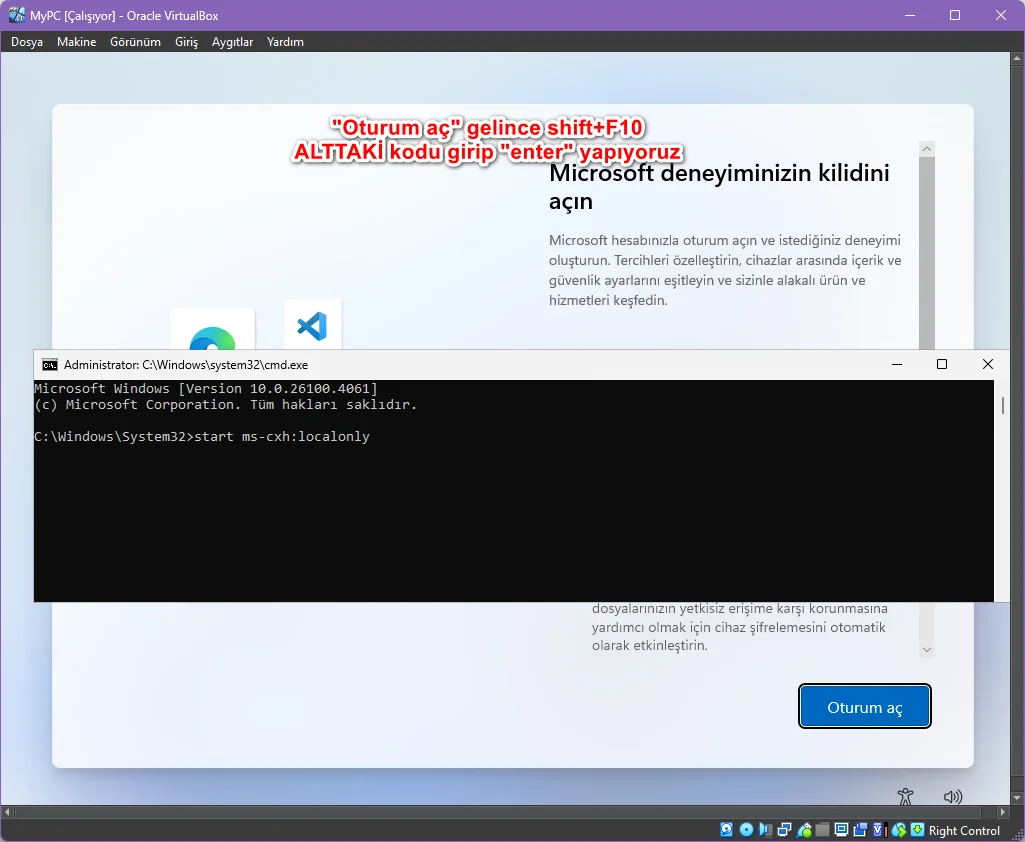Close the cmd.exe window
The height and width of the screenshot is (842, 1025).
[x=988, y=364]
